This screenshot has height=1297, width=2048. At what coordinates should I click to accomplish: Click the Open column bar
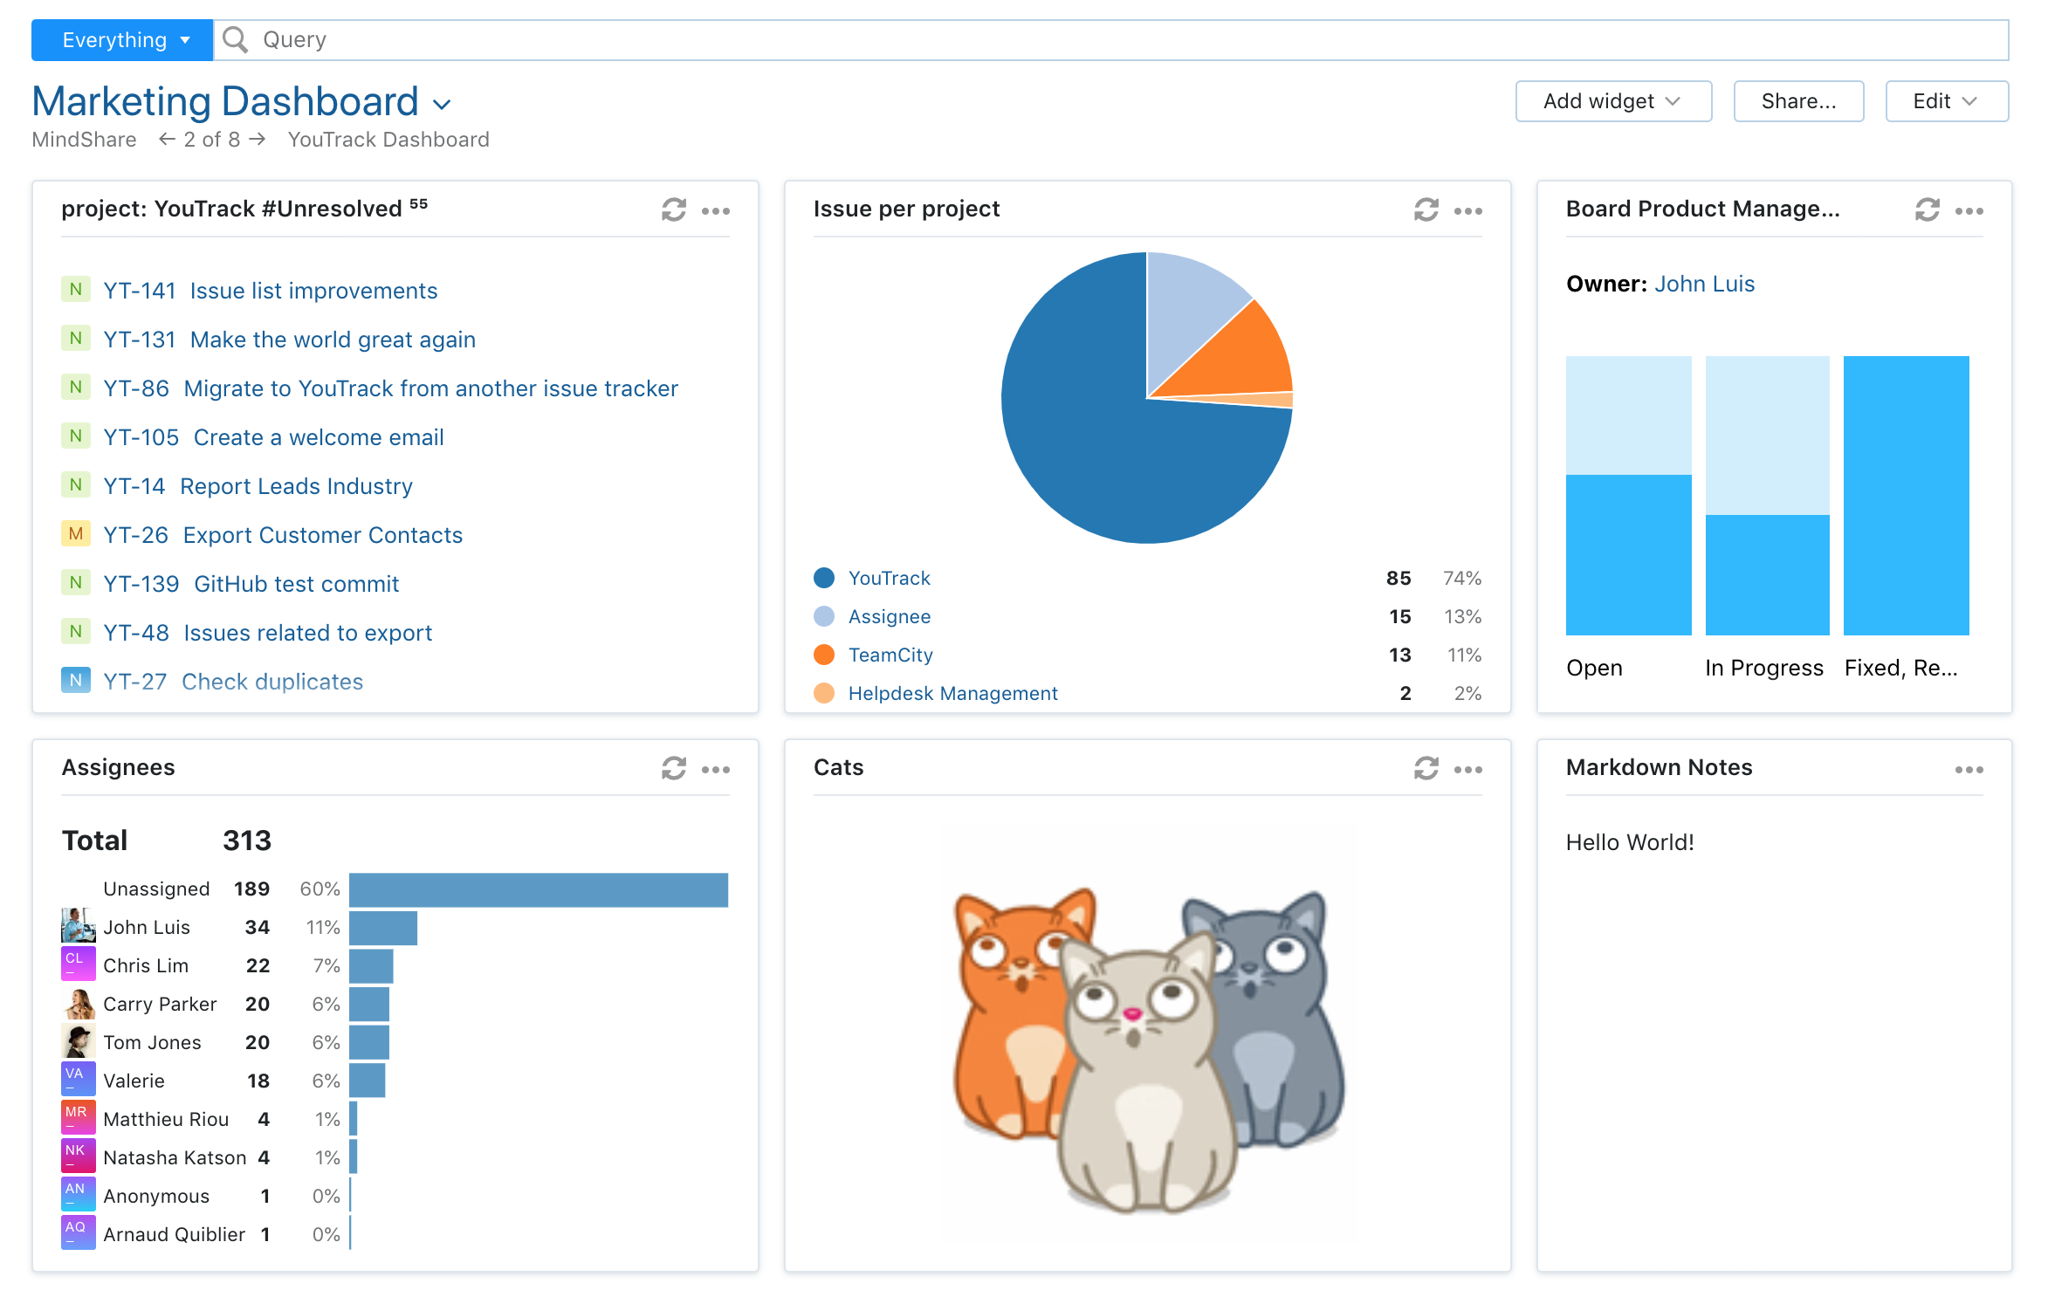pos(1628,496)
